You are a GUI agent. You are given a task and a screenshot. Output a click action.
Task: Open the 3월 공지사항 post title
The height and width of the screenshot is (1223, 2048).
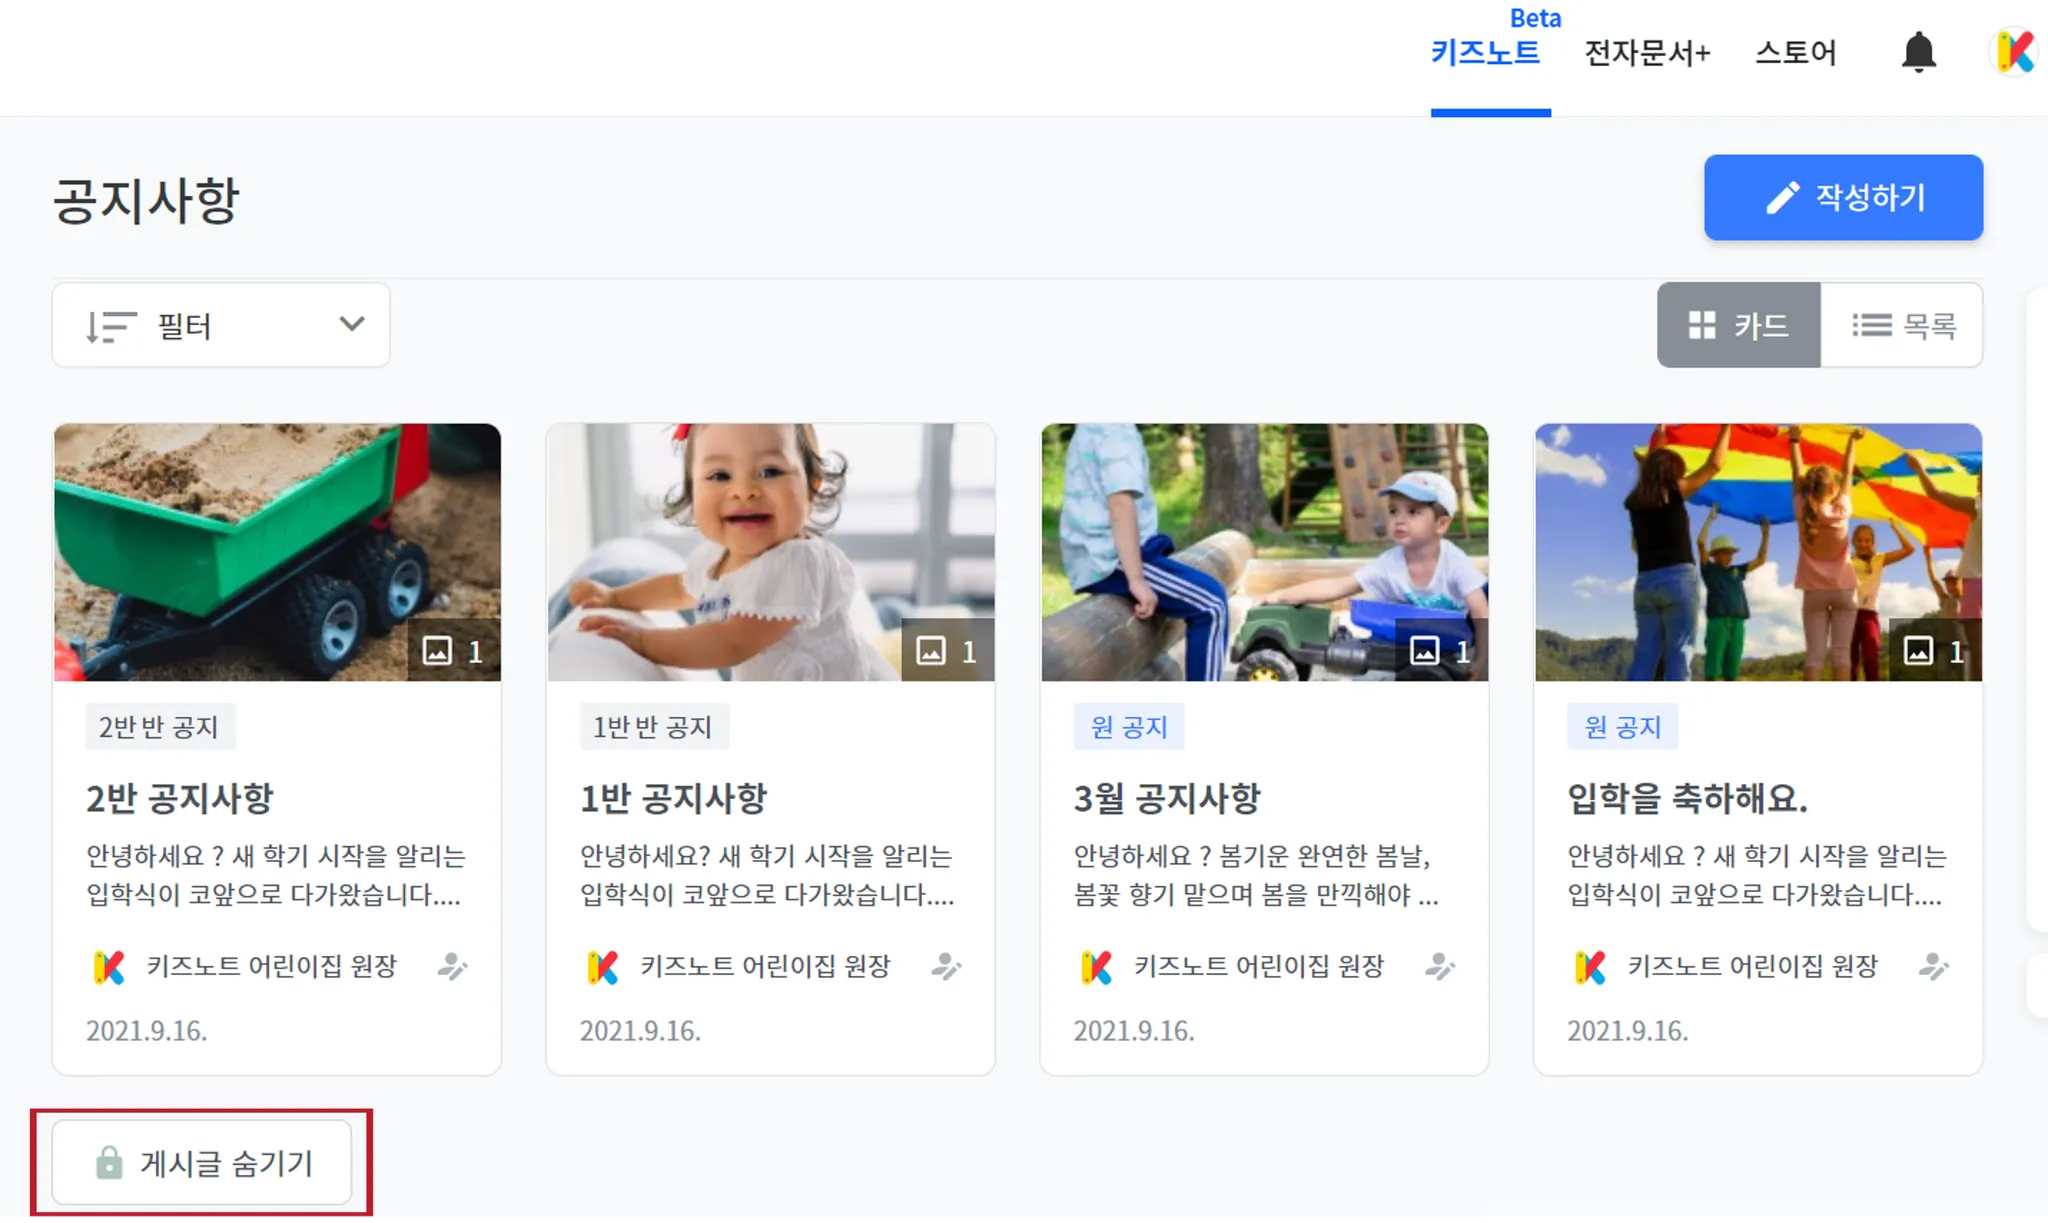(x=1166, y=798)
